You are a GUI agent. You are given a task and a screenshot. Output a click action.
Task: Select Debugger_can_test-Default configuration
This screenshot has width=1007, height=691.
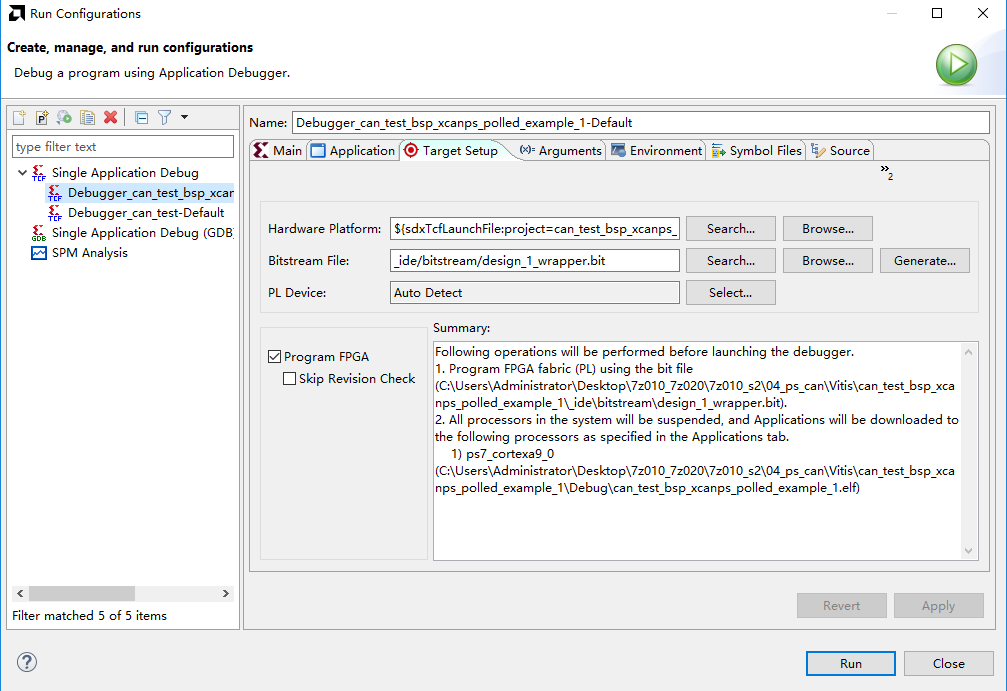146,213
